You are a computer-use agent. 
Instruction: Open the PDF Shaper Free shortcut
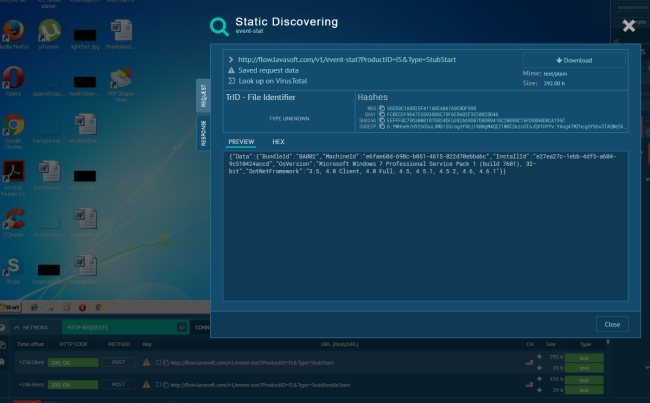(121, 85)
